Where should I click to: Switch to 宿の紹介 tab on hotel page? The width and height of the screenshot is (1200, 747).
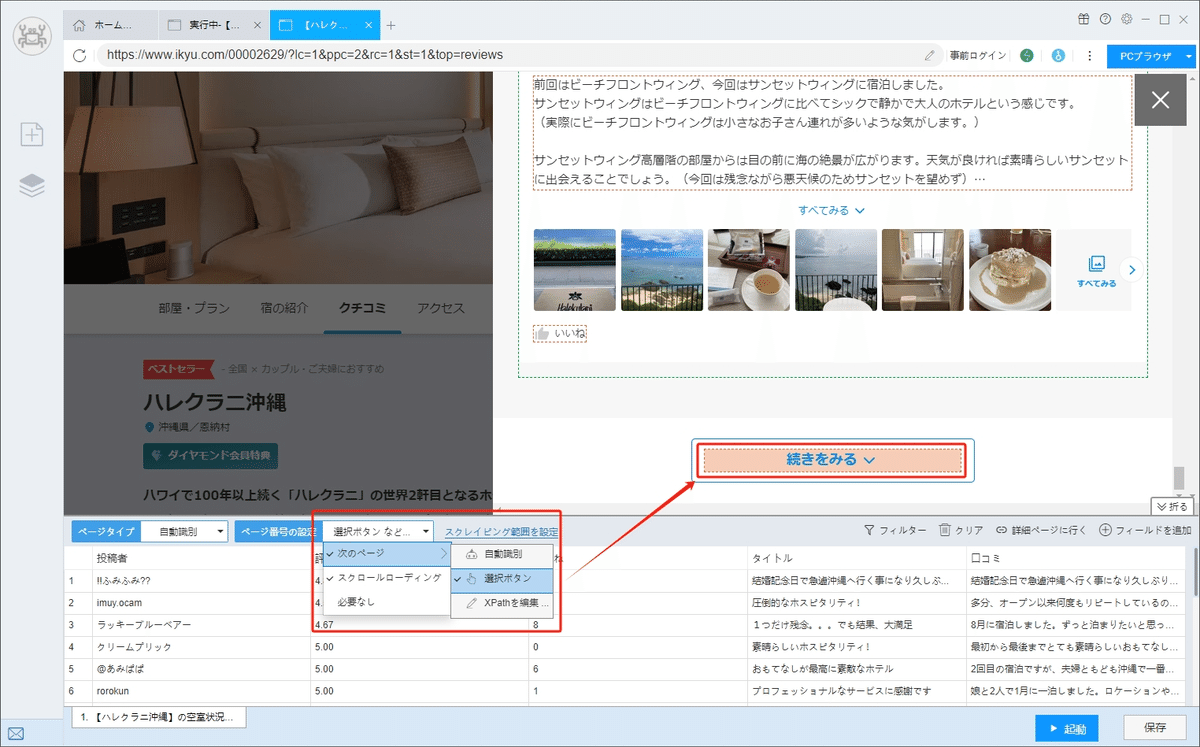pos(282,308)
